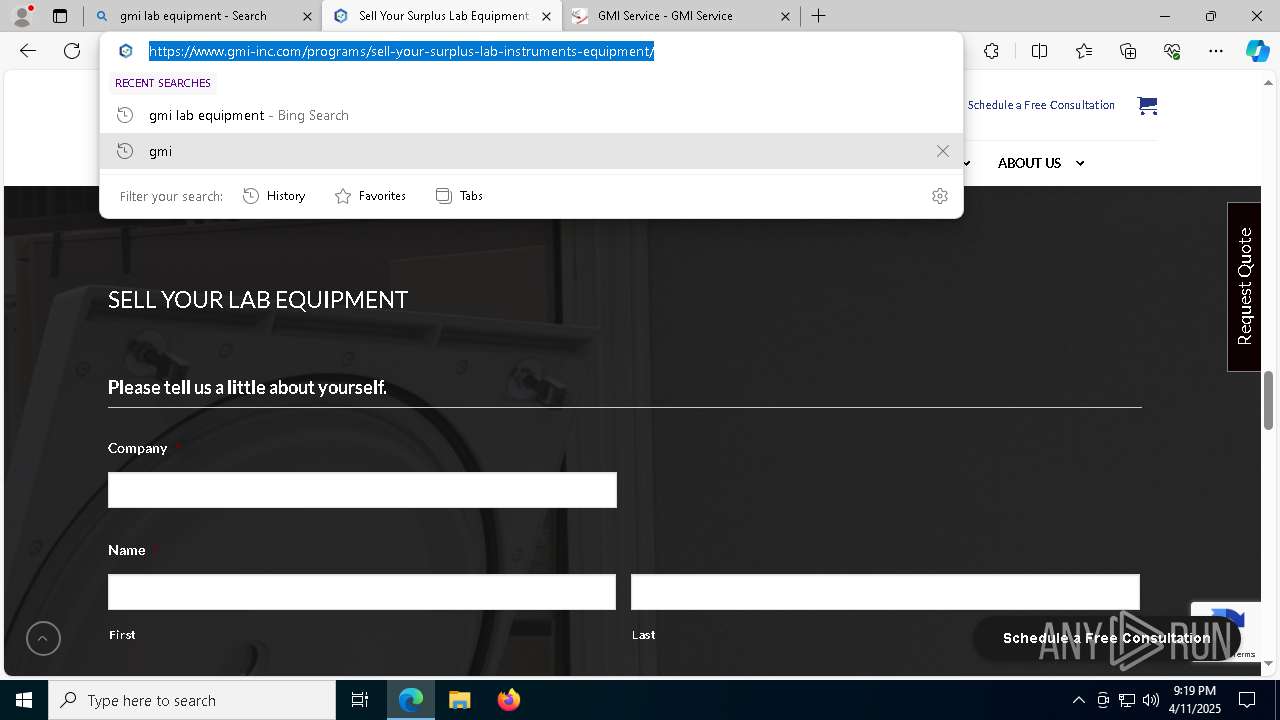This screenshot has height=720, width=1280.
Task: Open Firefox from the taskbar
Action: point(508,700)
